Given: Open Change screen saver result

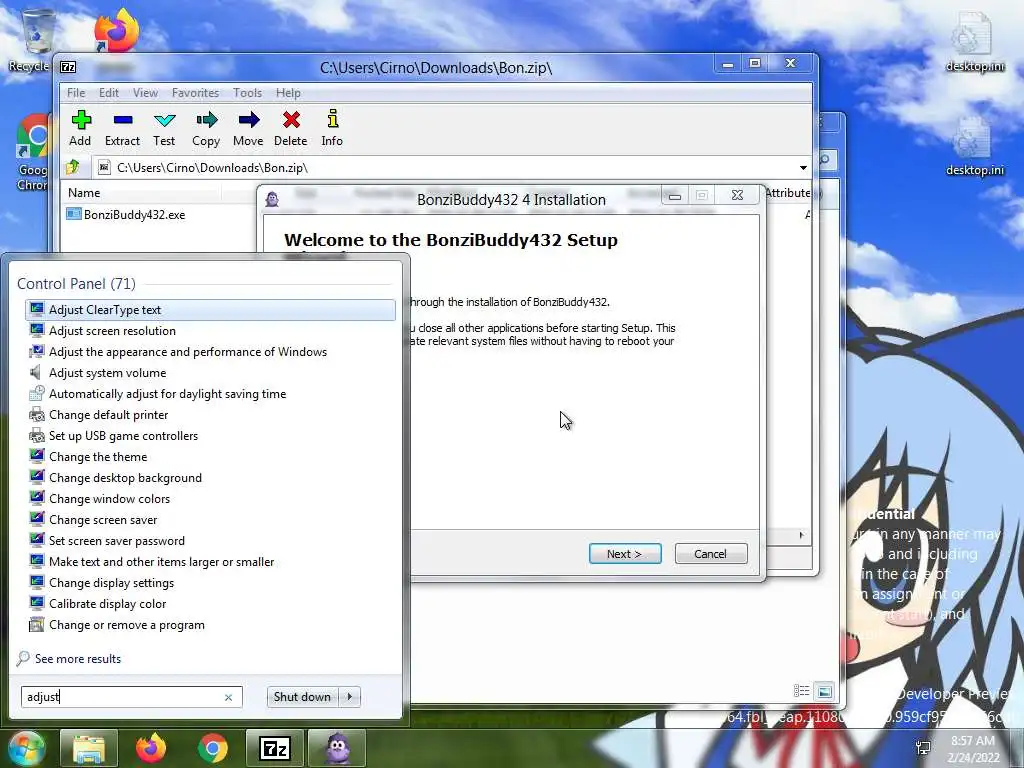Looking at the screenshot, I should tap(210, 520).
